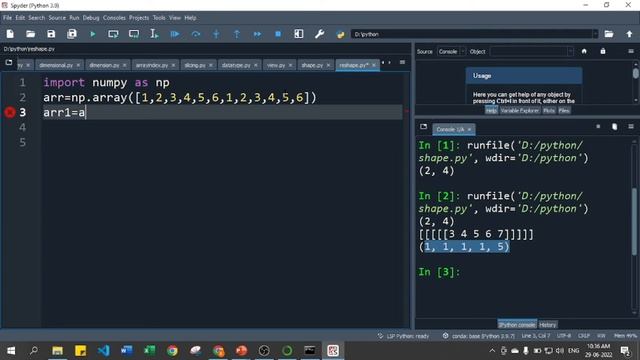Create a new file from the toolbar
Screen dimensions: 640x360
click(x=10, y=34)
